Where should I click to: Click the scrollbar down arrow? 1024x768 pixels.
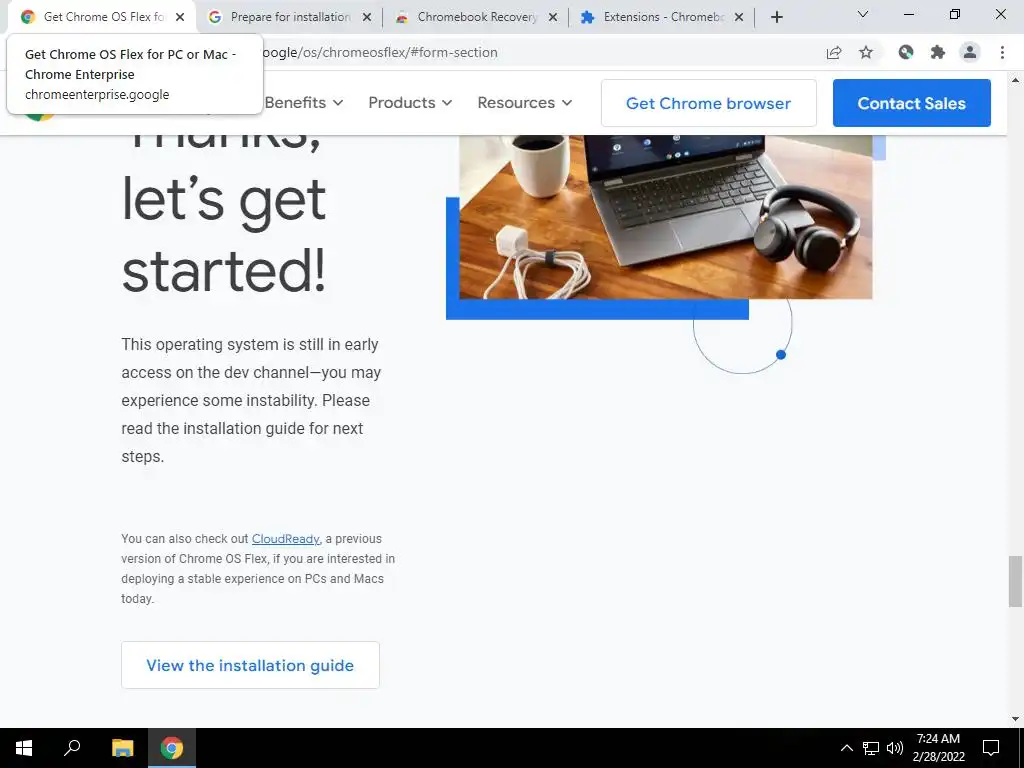pyautogui.click(x=1015, y=719)
